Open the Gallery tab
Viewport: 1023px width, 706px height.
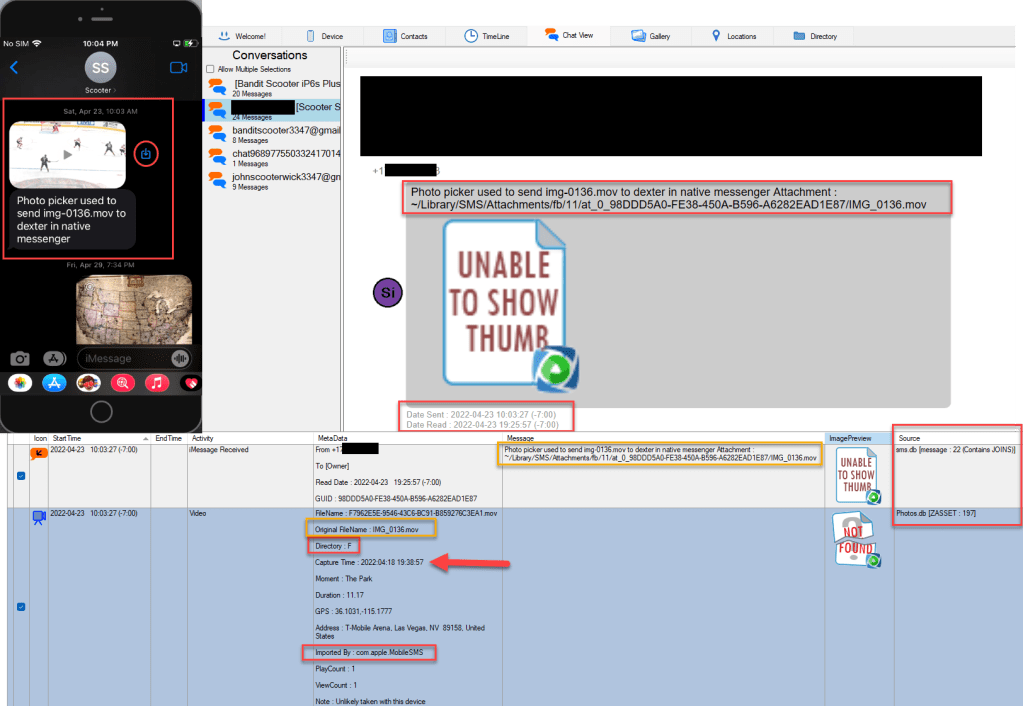pyautogui.click(x=651, y=36)
